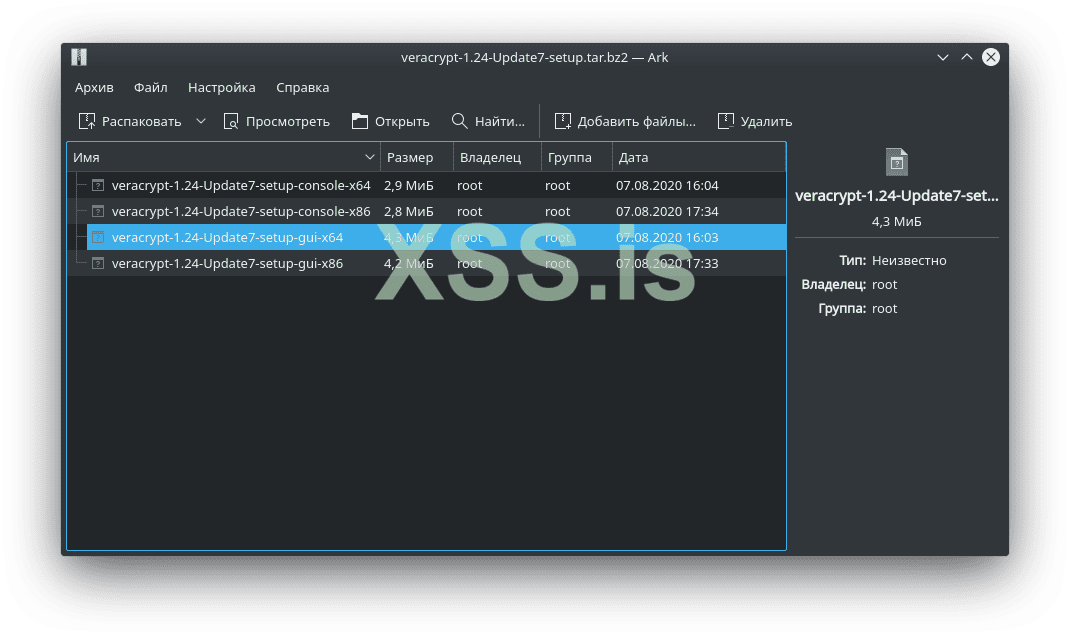Close the Ark window
This screenshot has height=635, width=1070.
[991, 57]
